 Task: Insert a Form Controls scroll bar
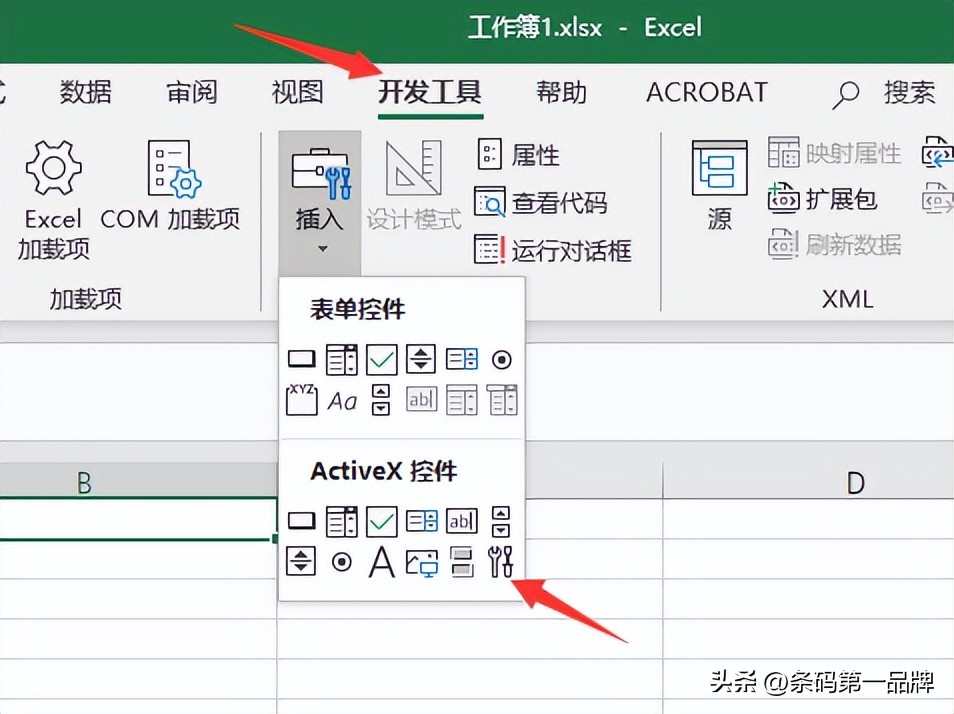point(381,398)
